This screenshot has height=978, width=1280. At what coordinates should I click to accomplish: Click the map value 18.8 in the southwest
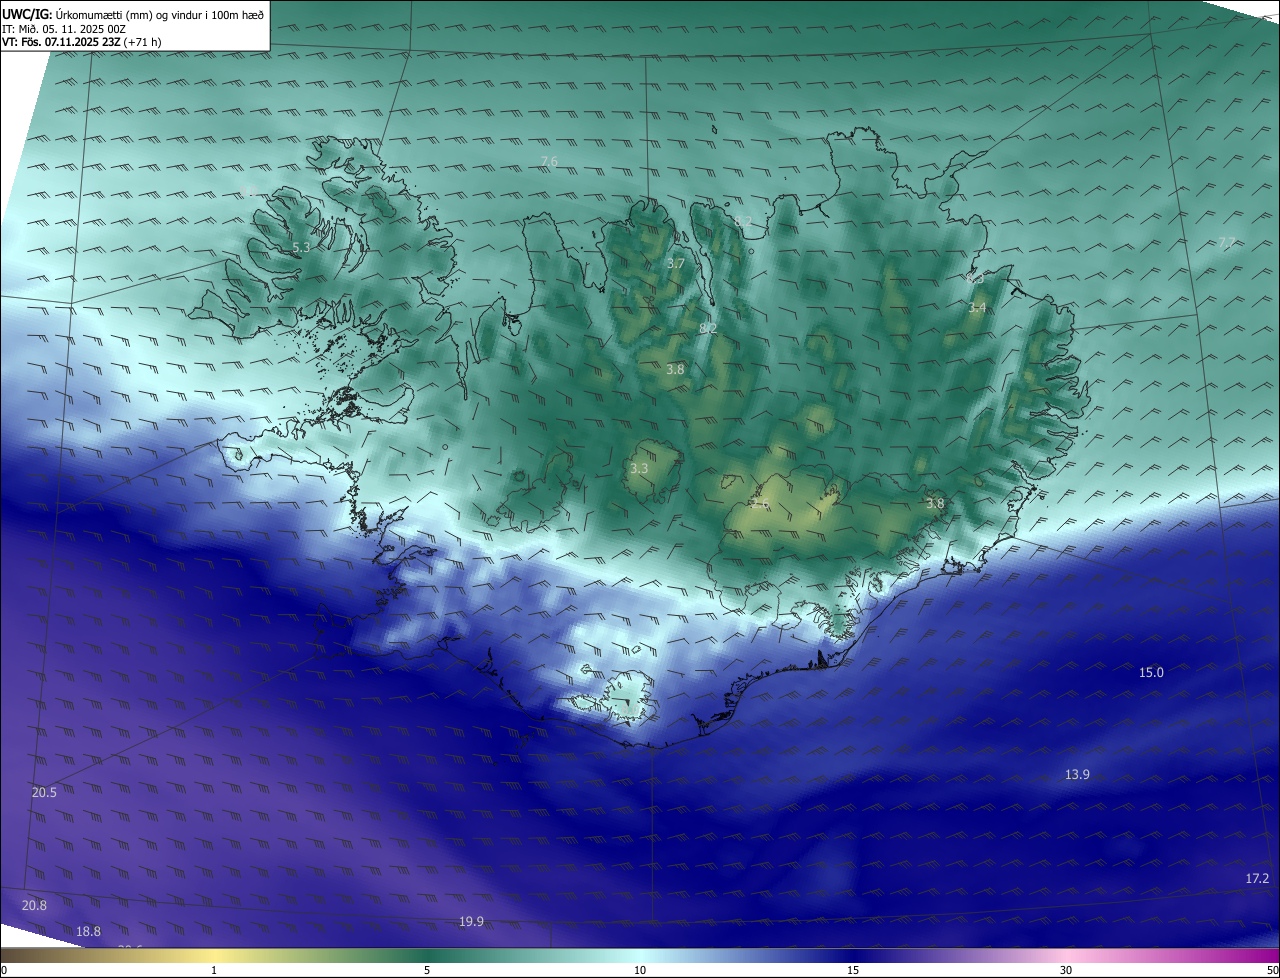(x=88, y=932)
